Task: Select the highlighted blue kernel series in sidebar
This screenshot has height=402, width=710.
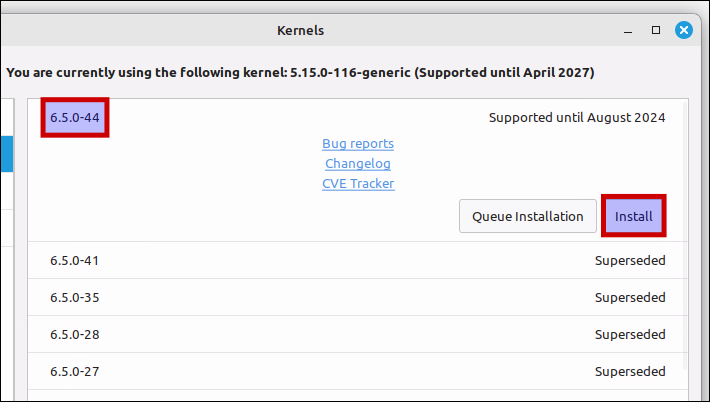Action: (x=7, y=154)
